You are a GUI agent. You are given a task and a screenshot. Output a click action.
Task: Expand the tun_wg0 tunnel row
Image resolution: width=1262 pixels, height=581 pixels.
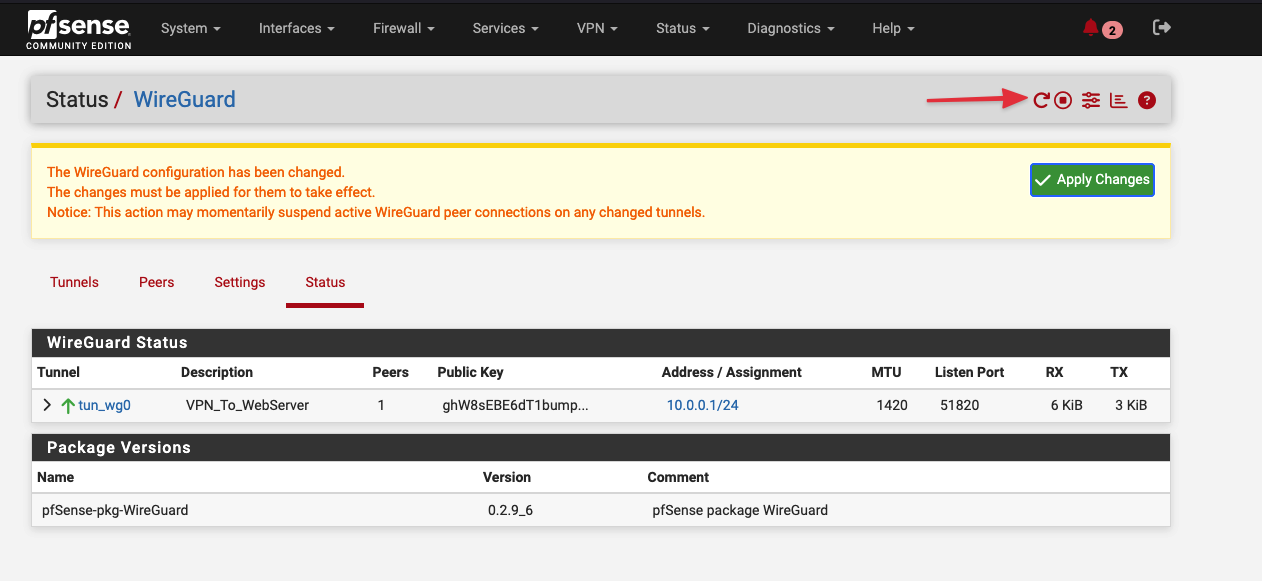coord(47,405)
